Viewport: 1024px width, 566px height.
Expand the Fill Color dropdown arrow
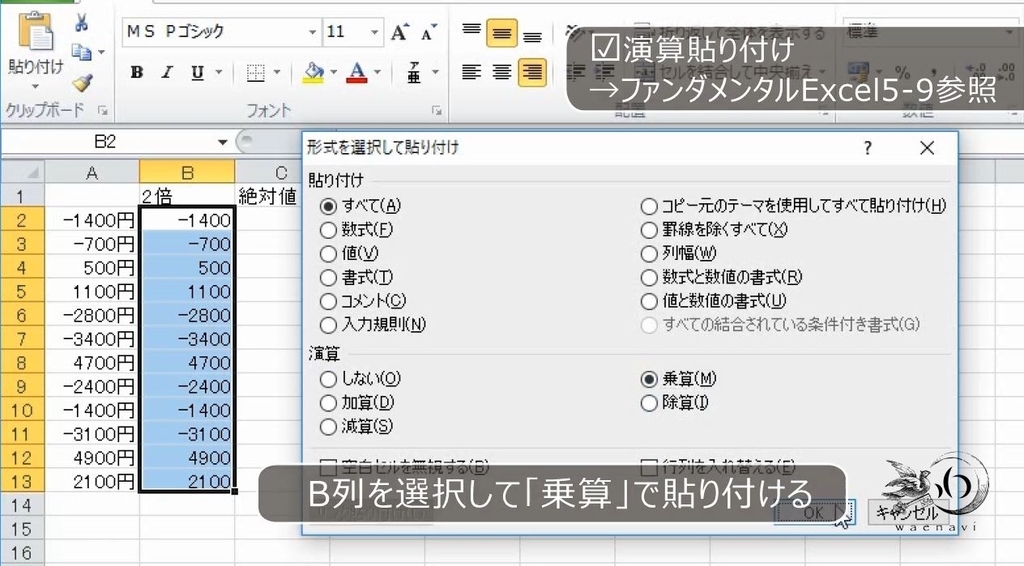(x=333, y=72)
